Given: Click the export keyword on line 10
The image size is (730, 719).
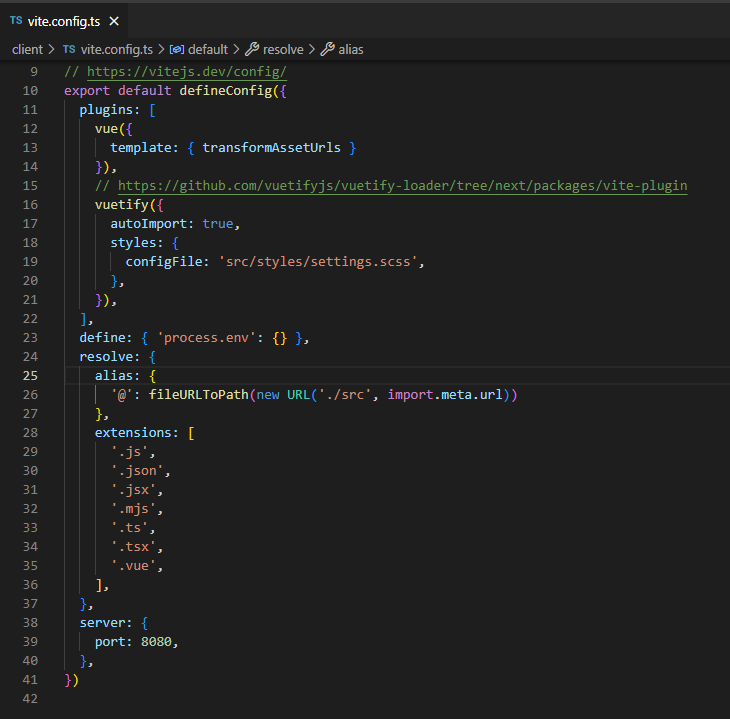Looking at the screenshot, I should pos(87,91).
